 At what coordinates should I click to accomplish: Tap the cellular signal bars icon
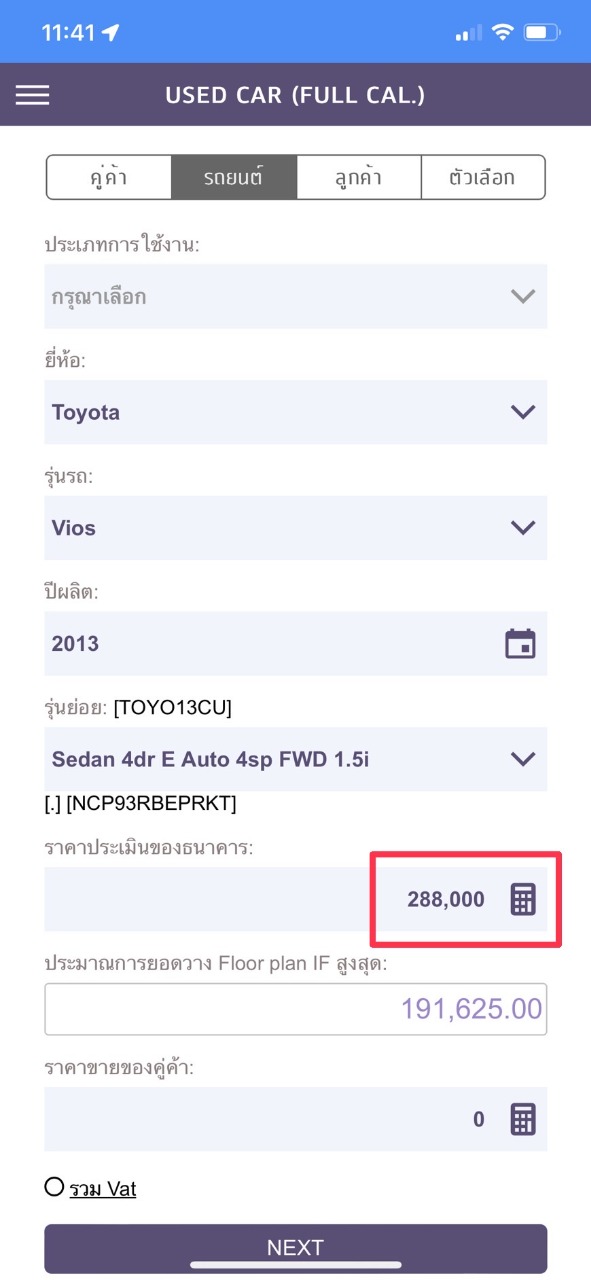(x=467, y=33)
